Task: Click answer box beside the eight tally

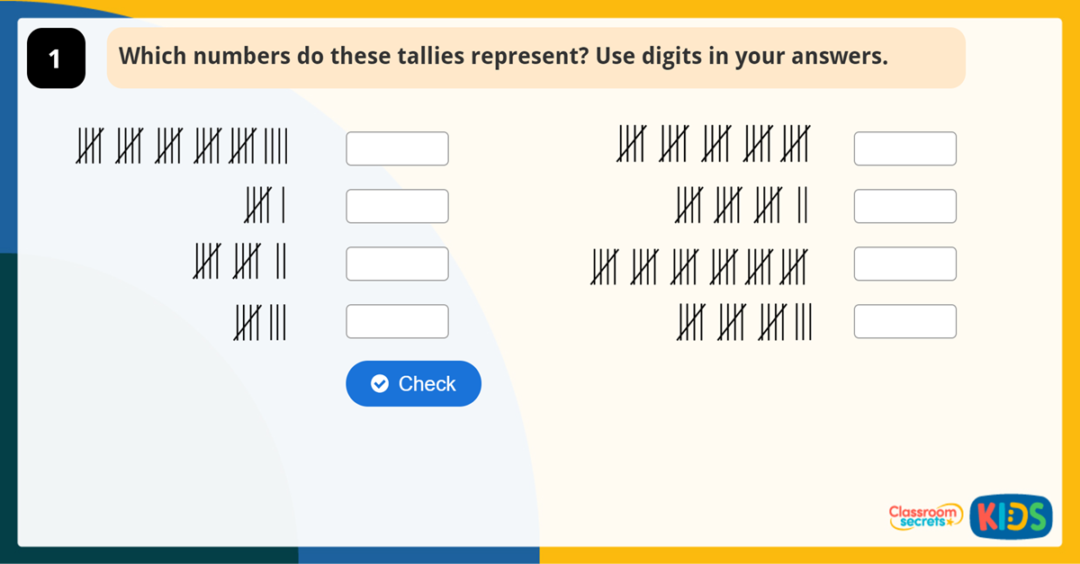Action: pyautogui.click(x=397, y=321)
